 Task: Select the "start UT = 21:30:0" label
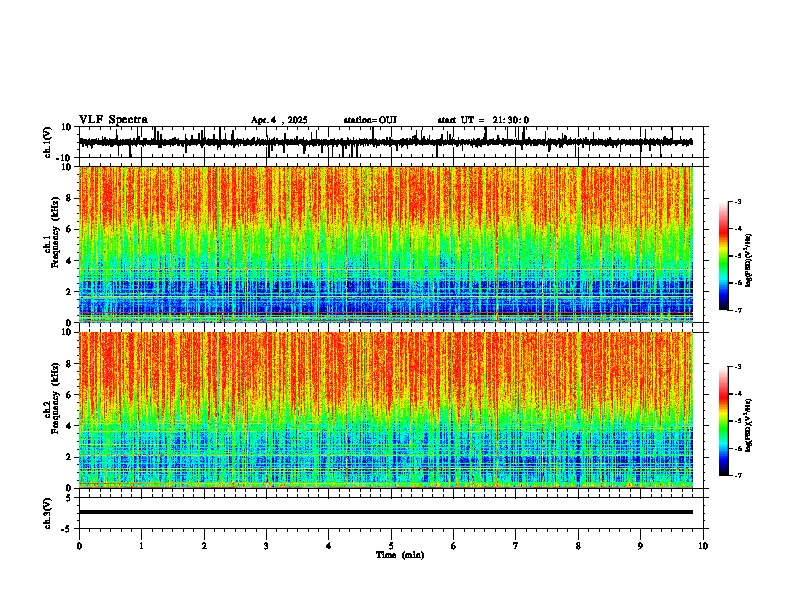483,120
